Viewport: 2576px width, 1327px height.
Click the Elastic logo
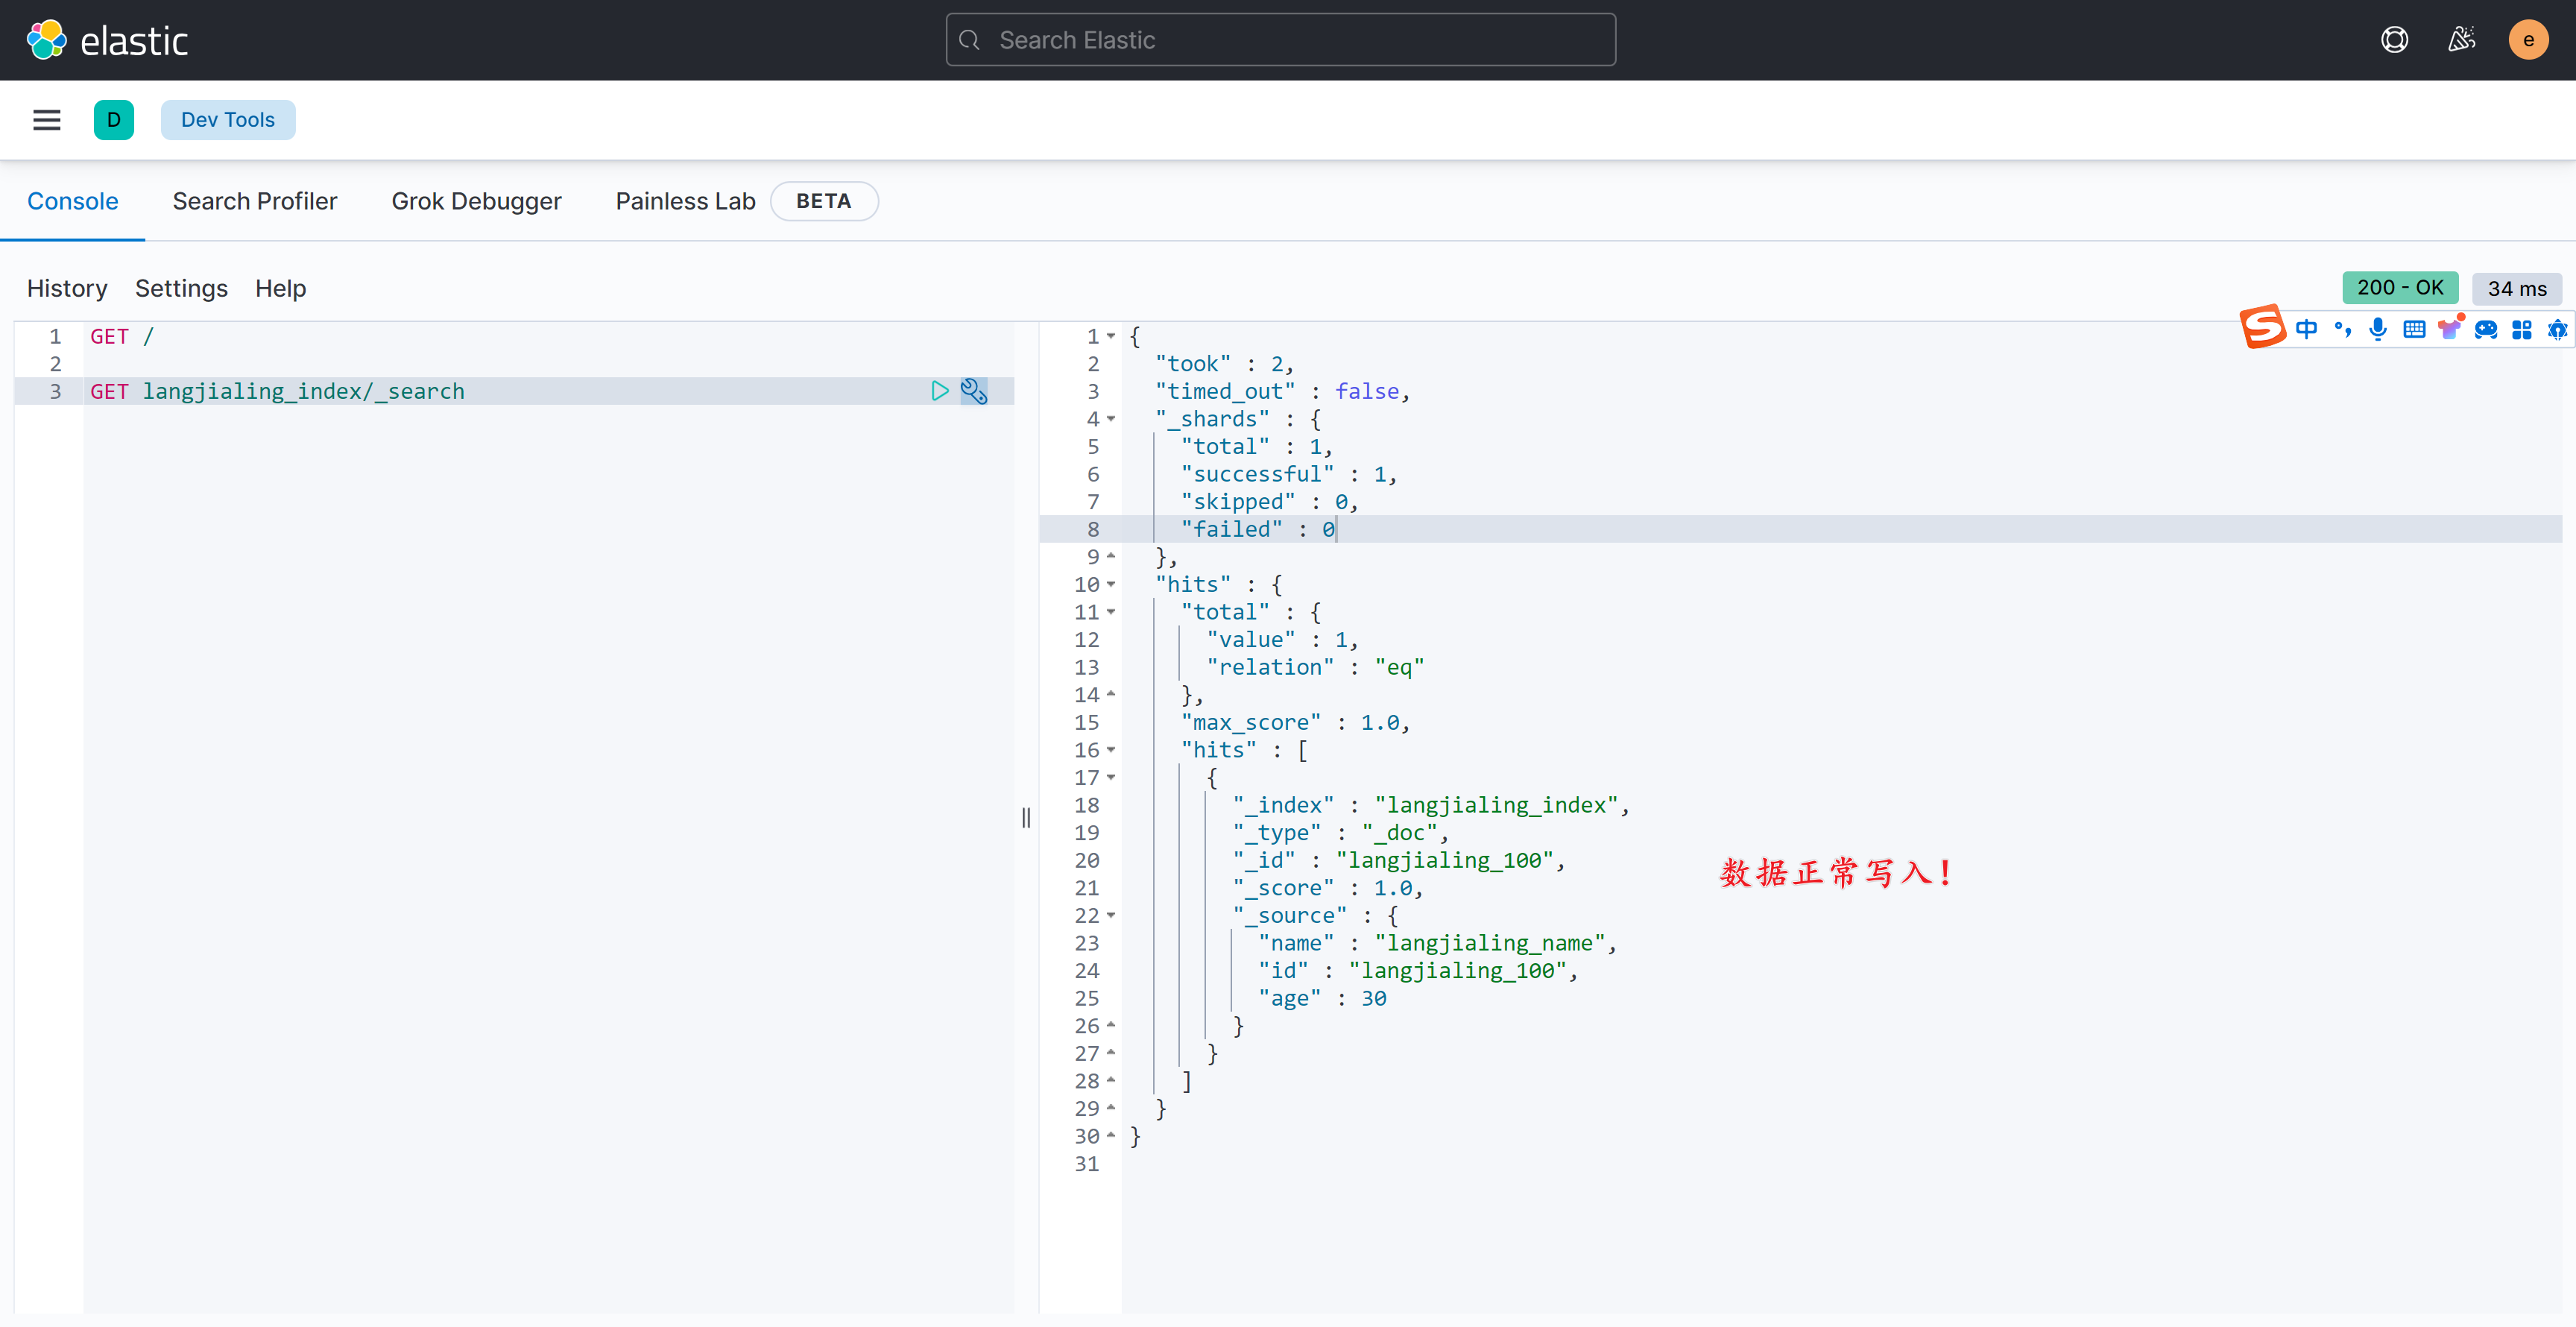coord(107,40)
